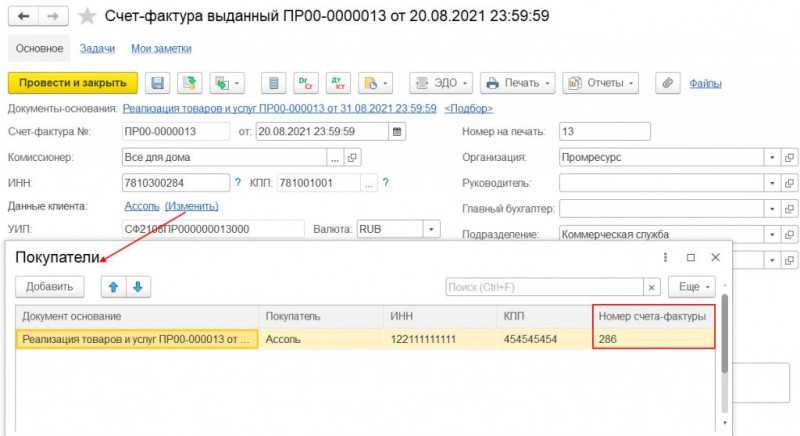Move buyer row down with blue arrow
Image resolution: width=800 pixels, height=436 pixels.
pos(138,287)
